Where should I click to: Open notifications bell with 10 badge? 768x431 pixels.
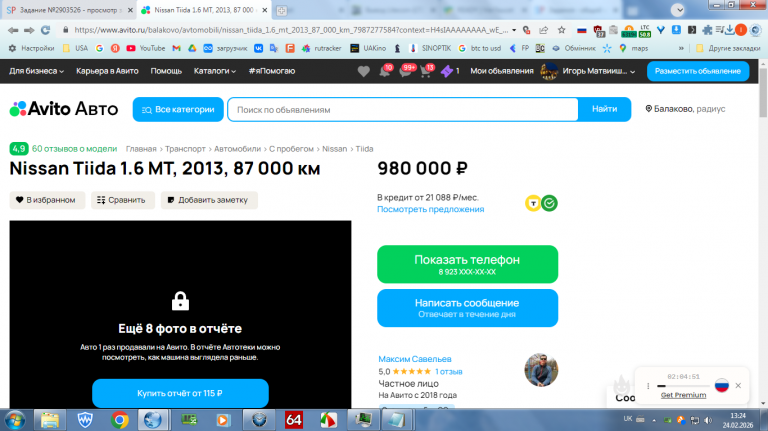(385, 72)
